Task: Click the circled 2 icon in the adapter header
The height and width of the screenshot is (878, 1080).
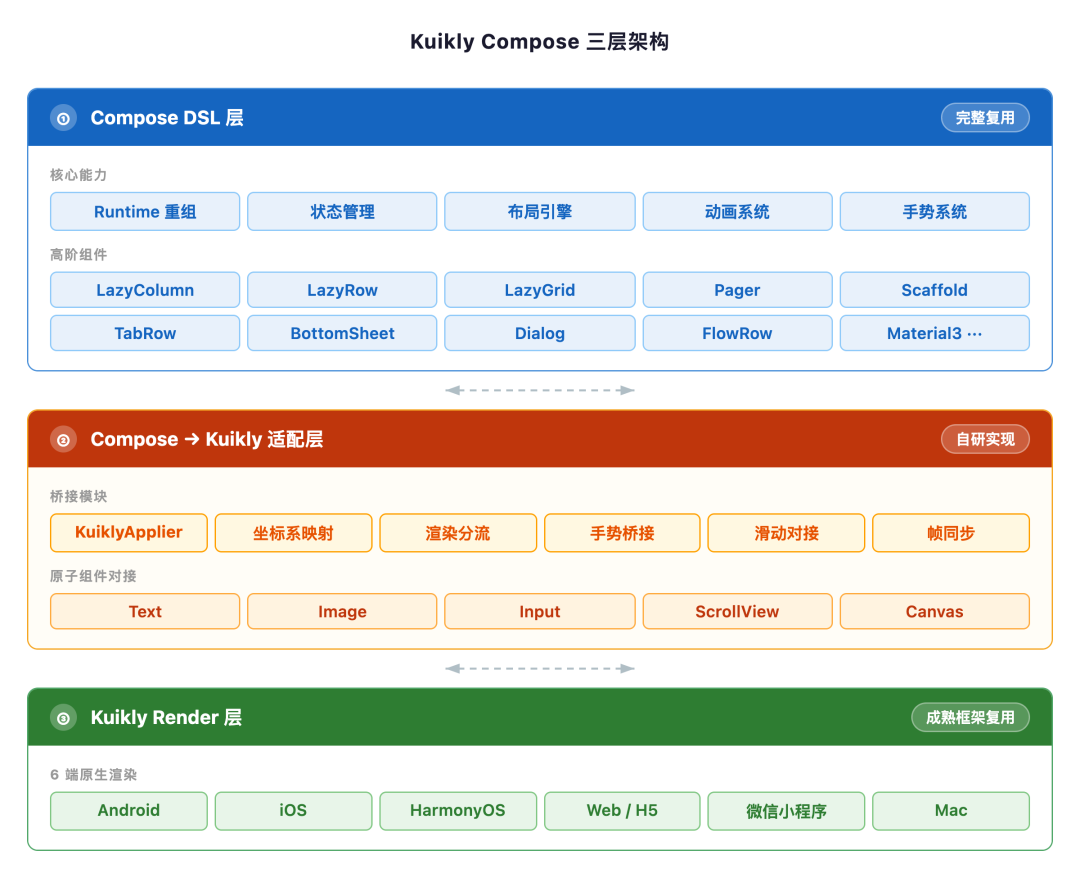Action: point(63,439)
